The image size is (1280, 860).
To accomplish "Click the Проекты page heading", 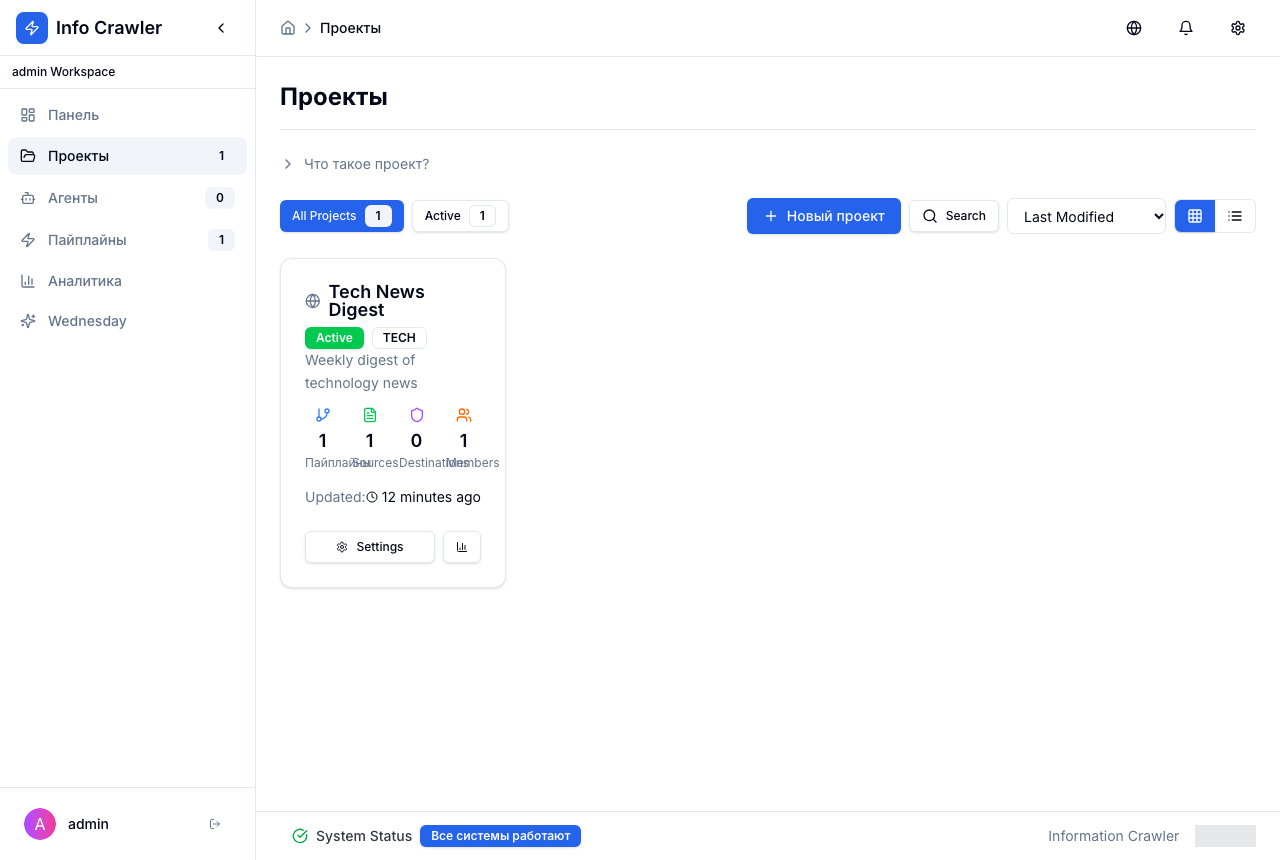I will pyautogui.click(x=334, y=97).
